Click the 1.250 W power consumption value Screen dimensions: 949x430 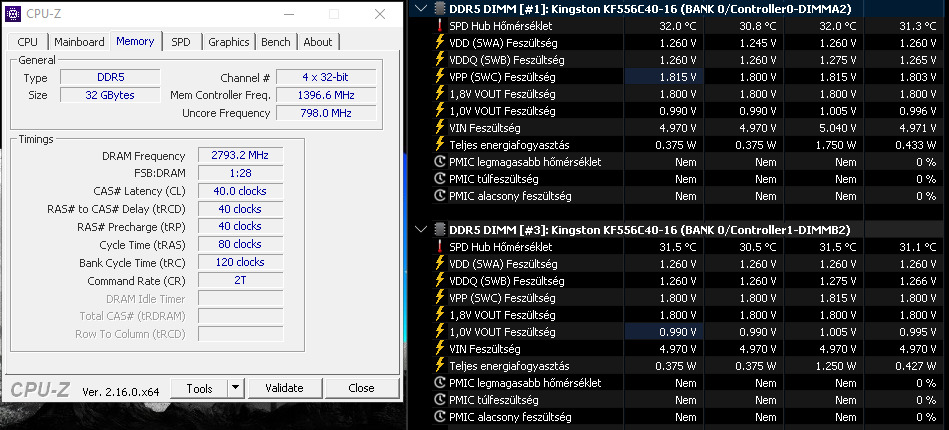click(838, 366)
